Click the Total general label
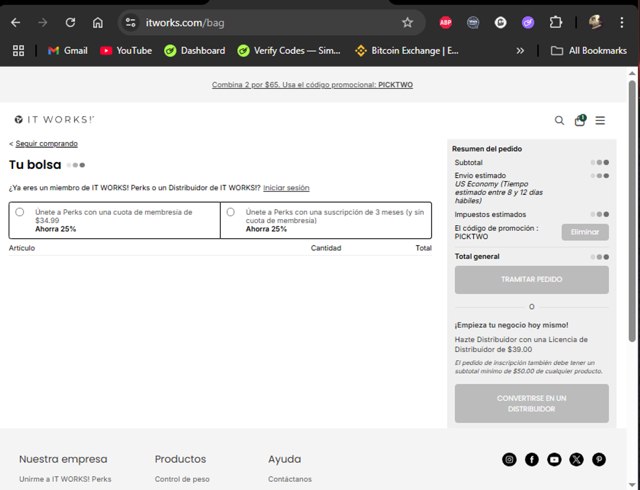640x490 pixels. [x=477, y=256]
